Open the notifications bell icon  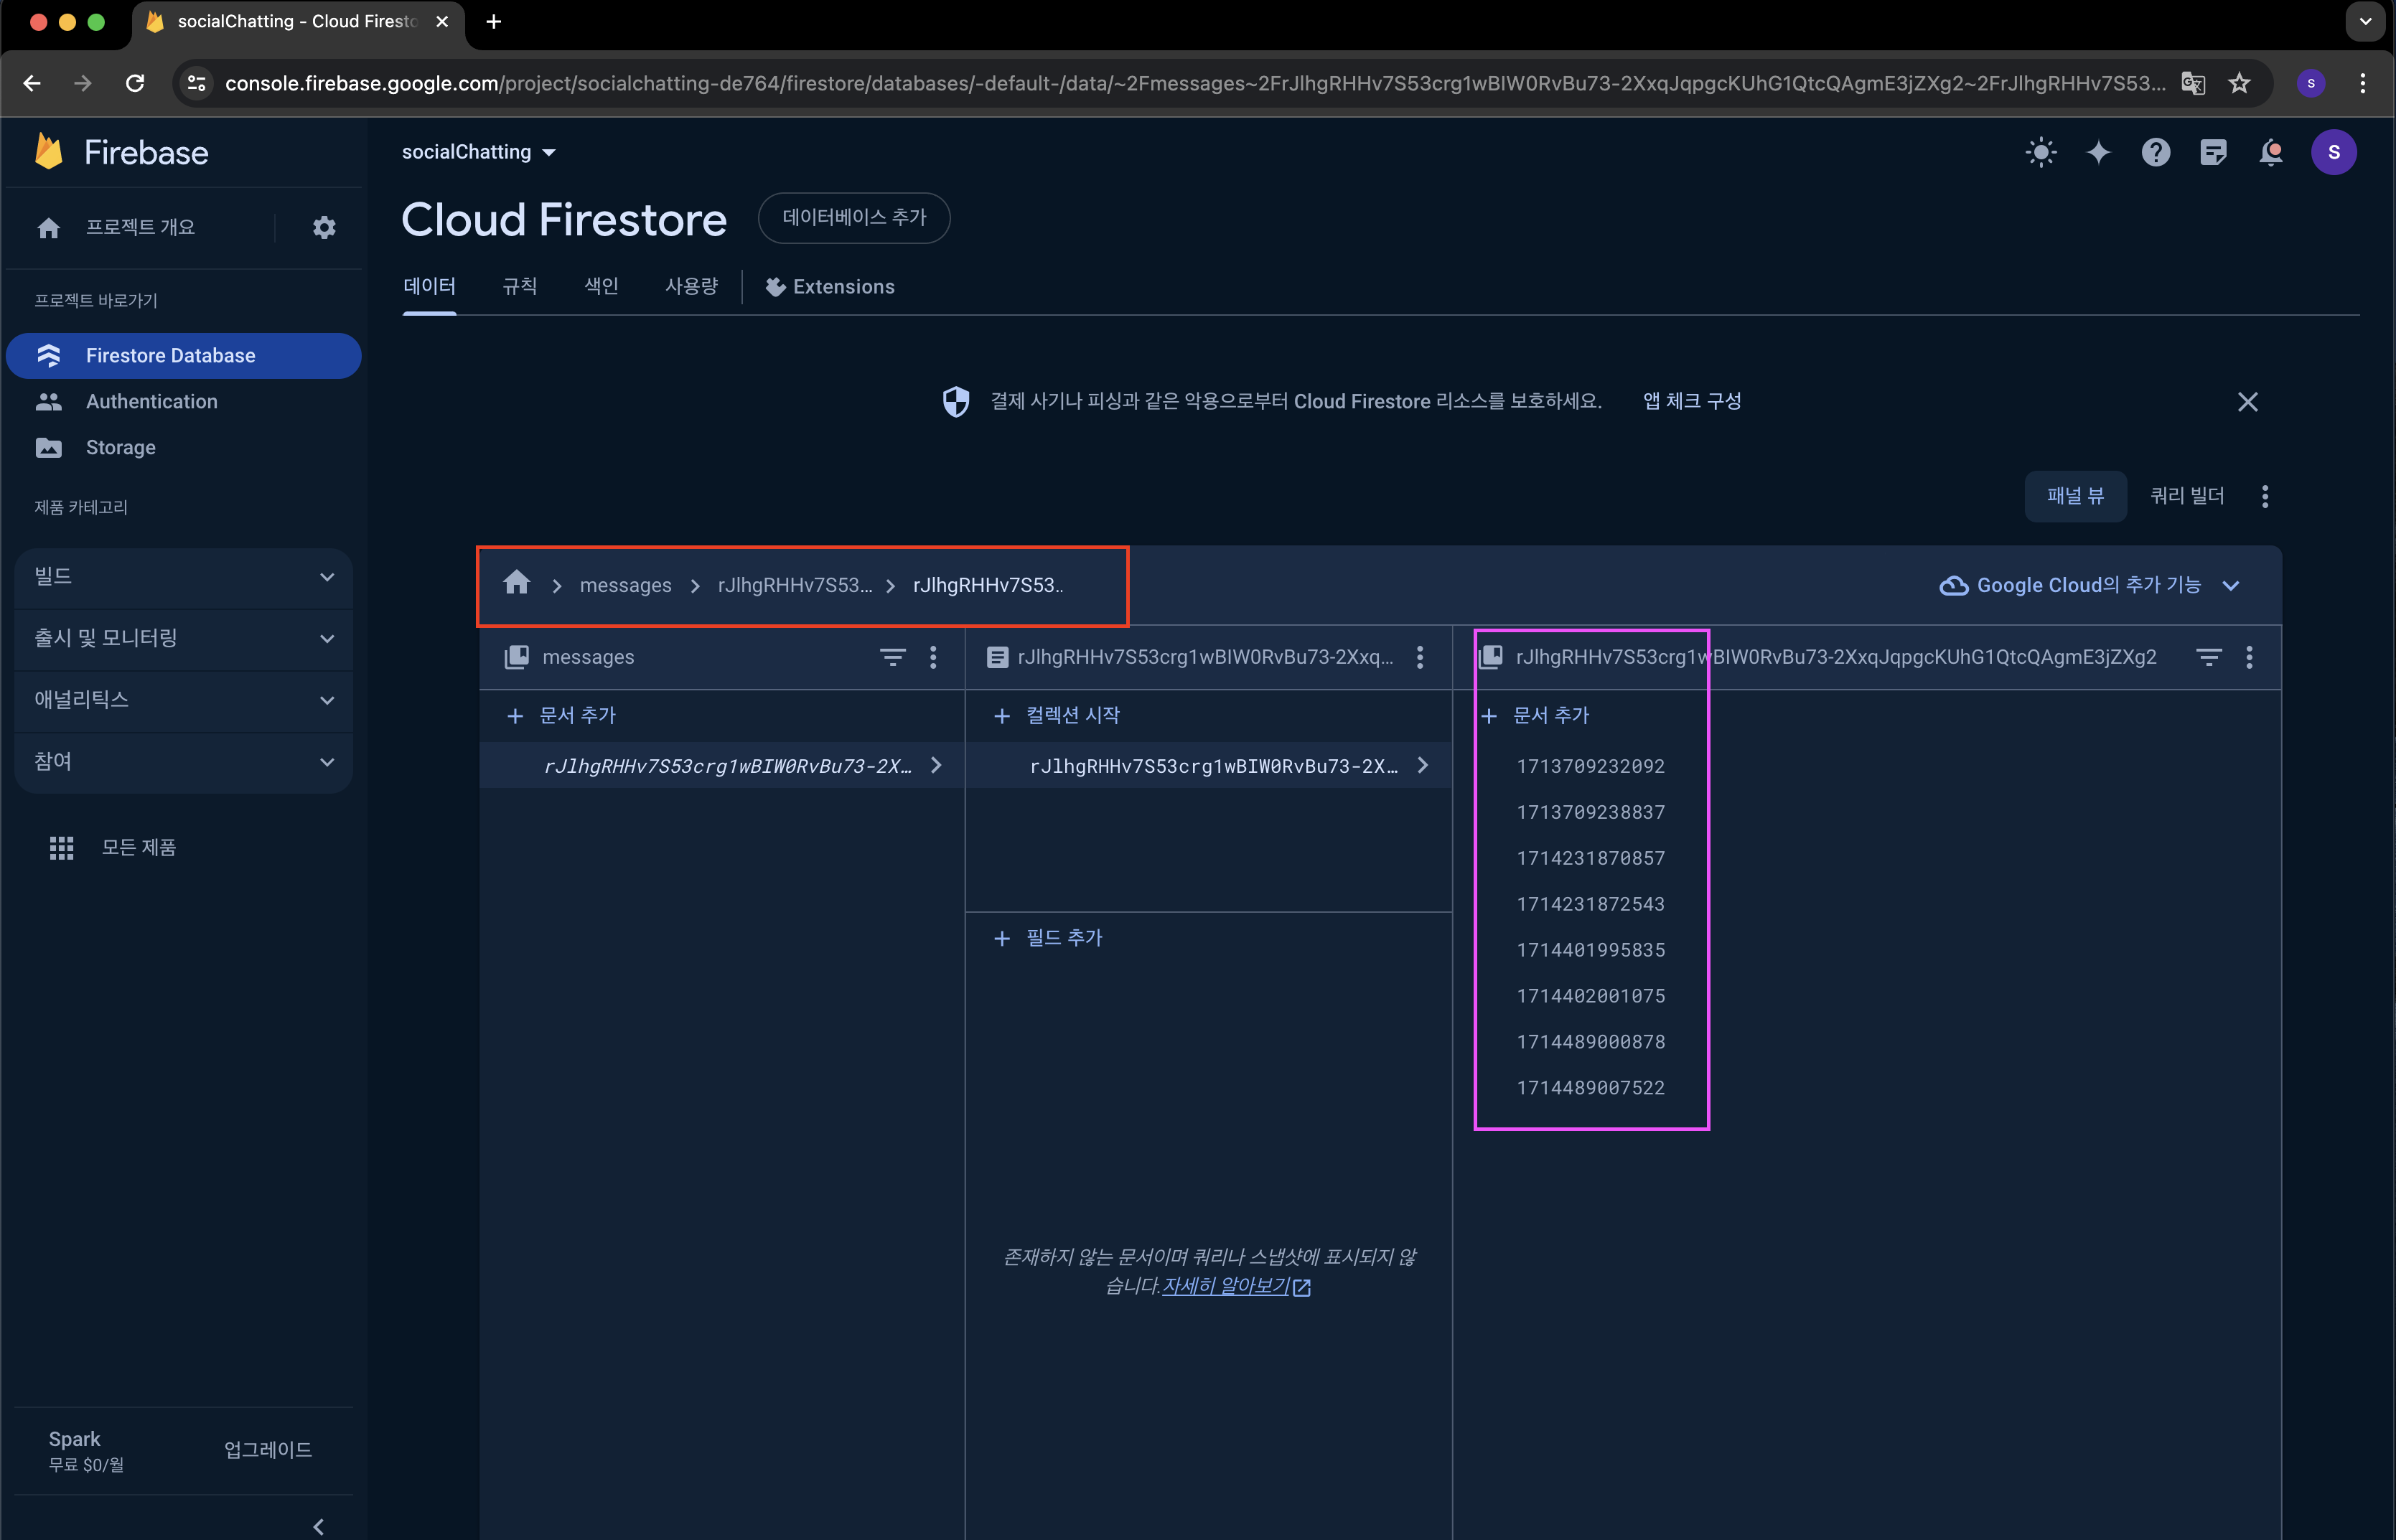click(2271, 152)
